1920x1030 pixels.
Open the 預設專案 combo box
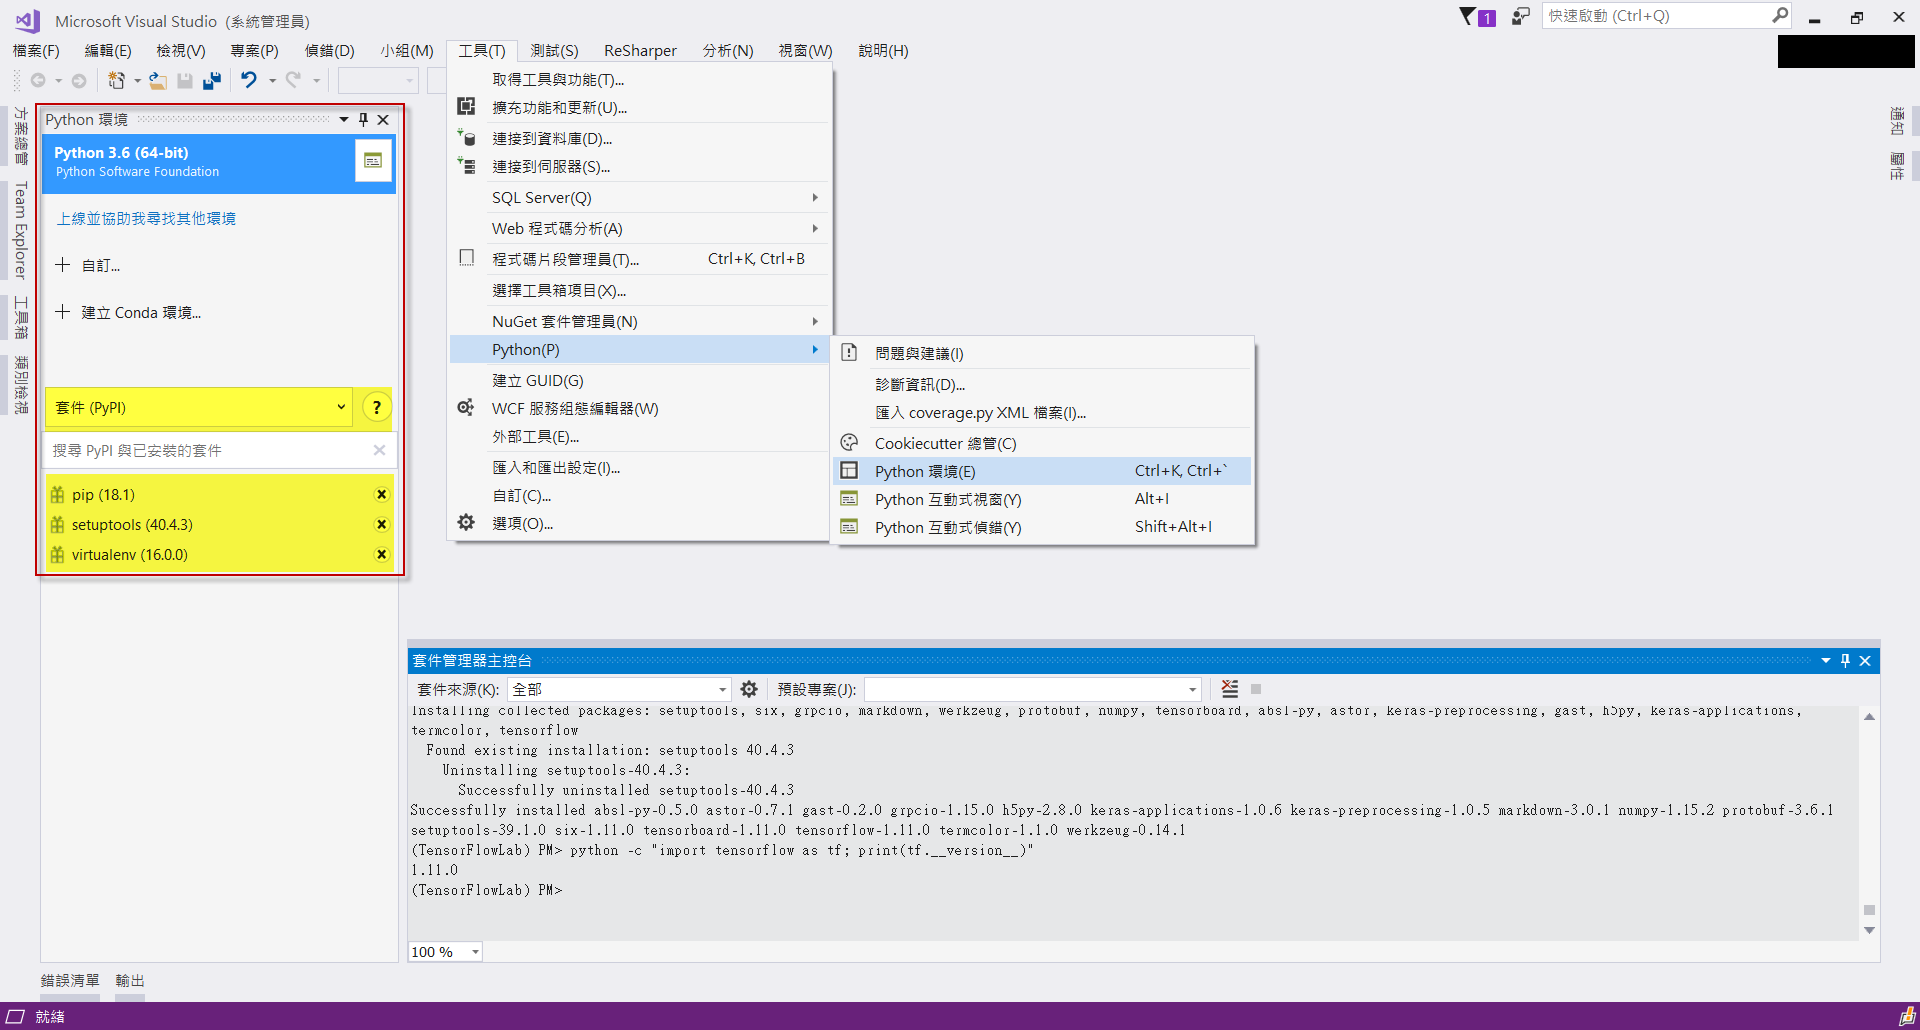click(x=1033, y=689)
